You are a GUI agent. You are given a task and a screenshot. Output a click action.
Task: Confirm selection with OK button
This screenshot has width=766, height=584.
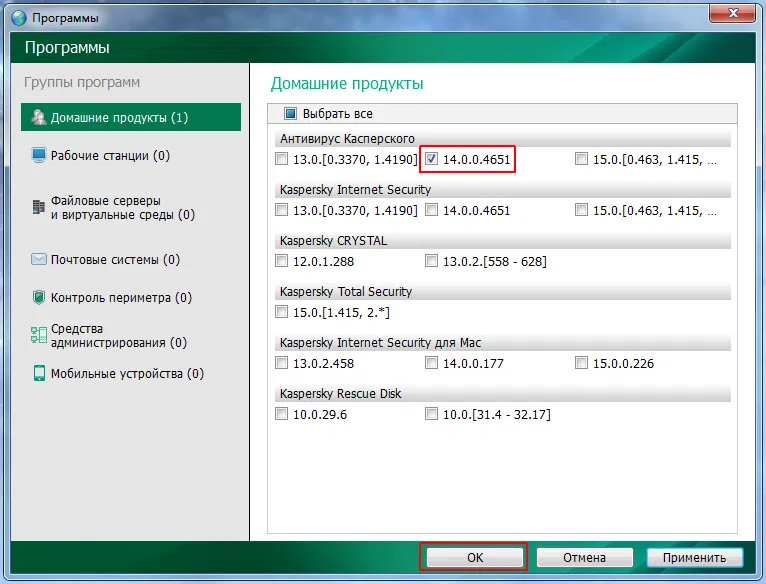(x=474, y=558)
